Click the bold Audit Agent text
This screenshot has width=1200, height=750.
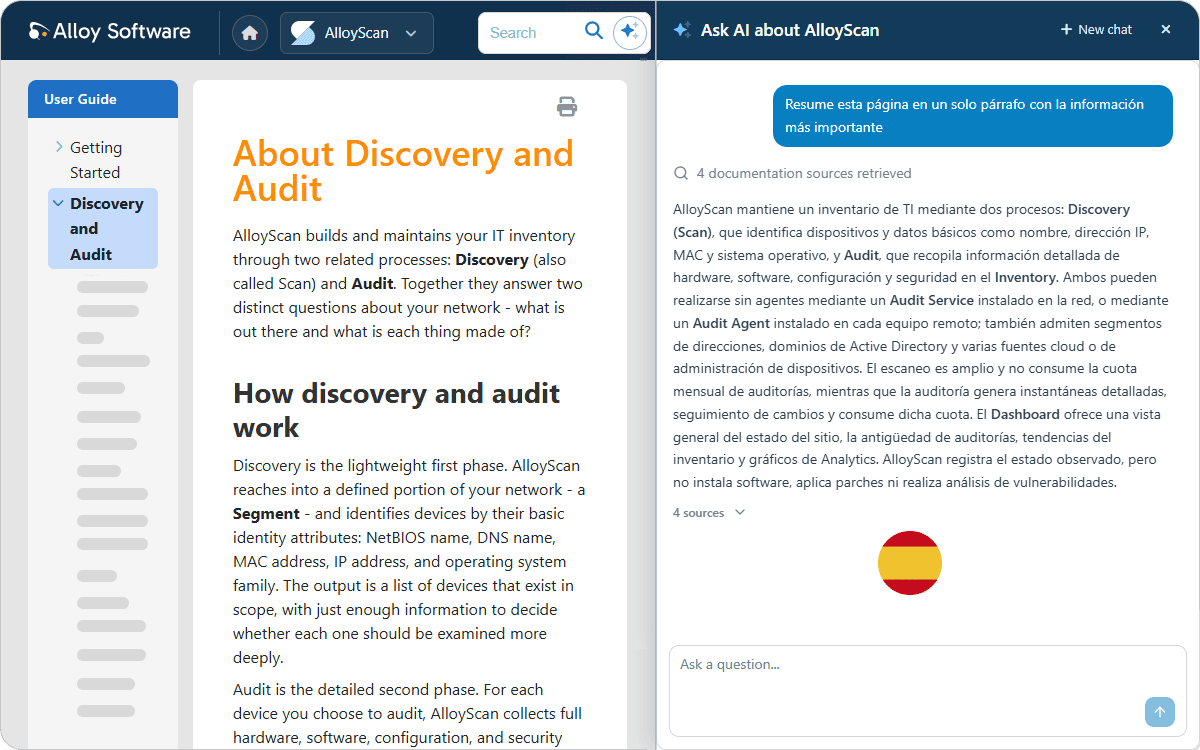pyautogui.click(x=731, y=323)
